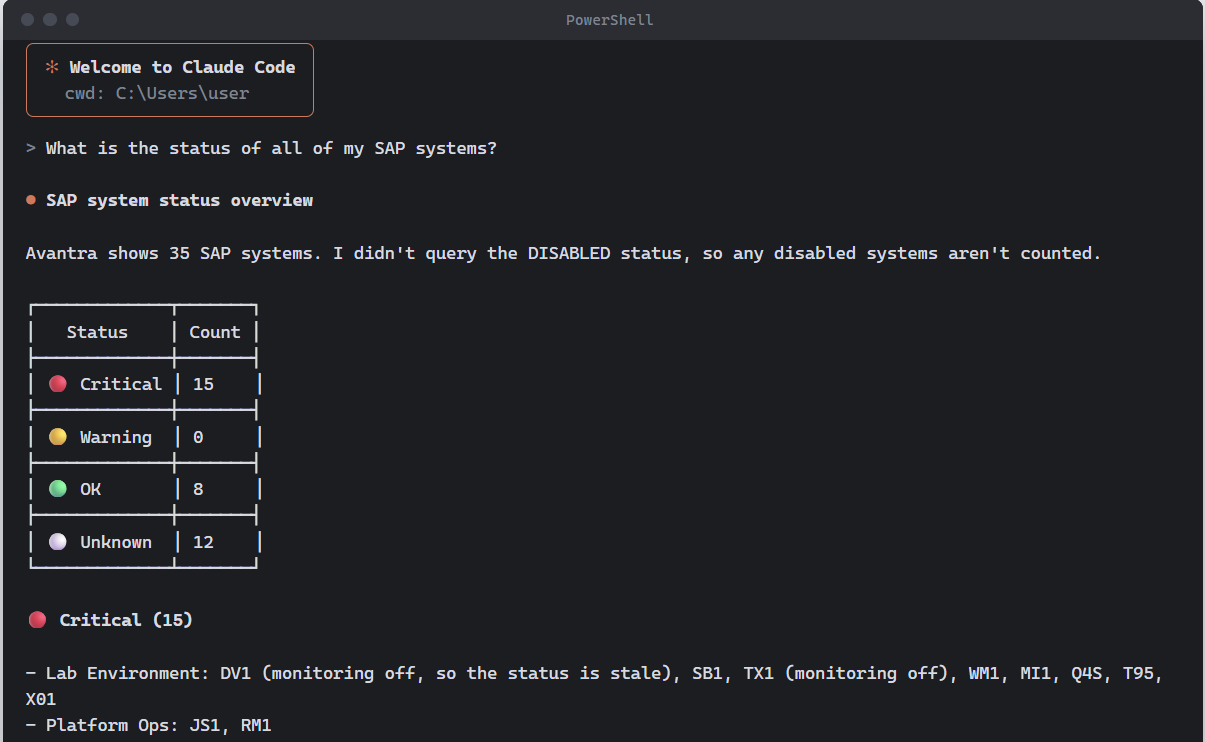Click the green maximize window dot
This screenshot has width=1205, height=742.
click(x=72, y=20)
